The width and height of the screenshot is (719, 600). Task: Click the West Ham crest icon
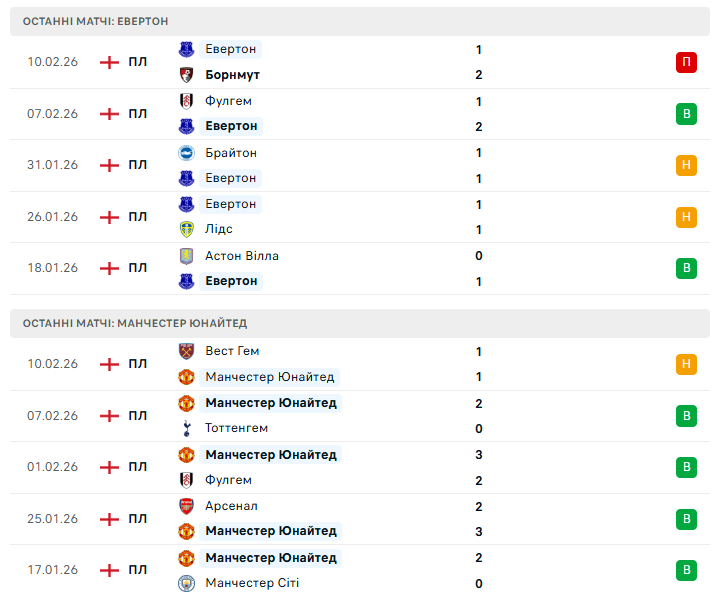[x=186, y=351]
